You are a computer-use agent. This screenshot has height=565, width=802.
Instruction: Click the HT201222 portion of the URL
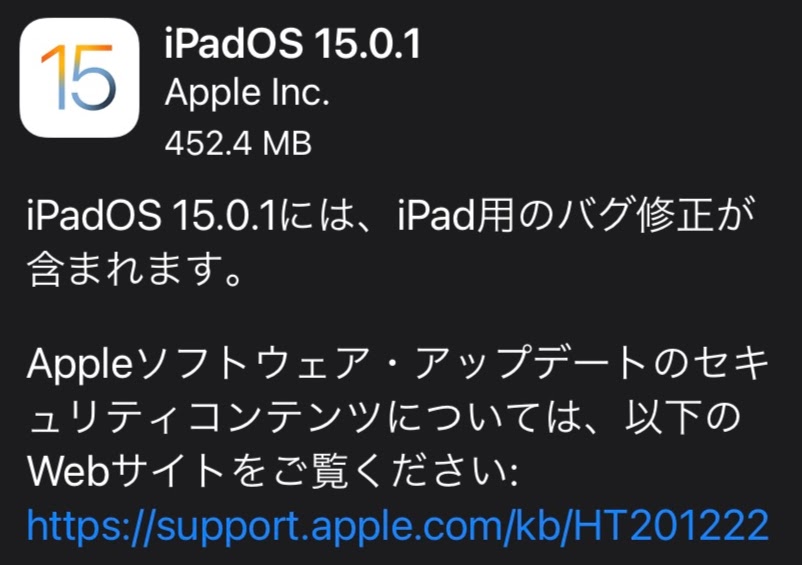(x=671, y=524)
